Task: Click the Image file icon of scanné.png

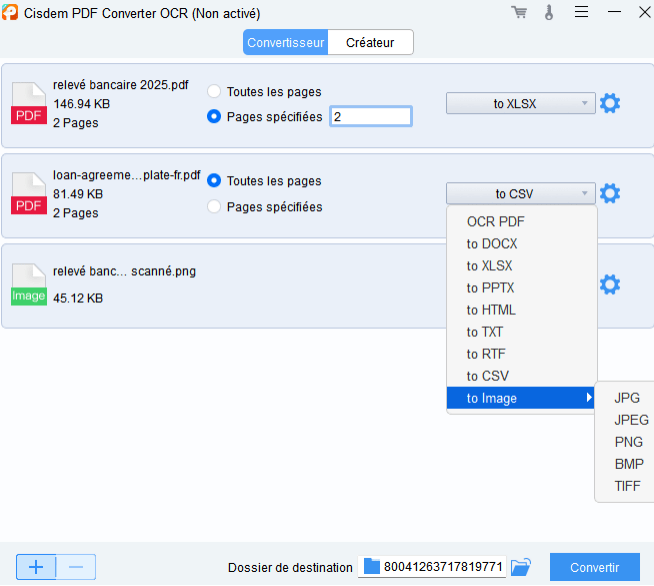Action: pos(29,284)
